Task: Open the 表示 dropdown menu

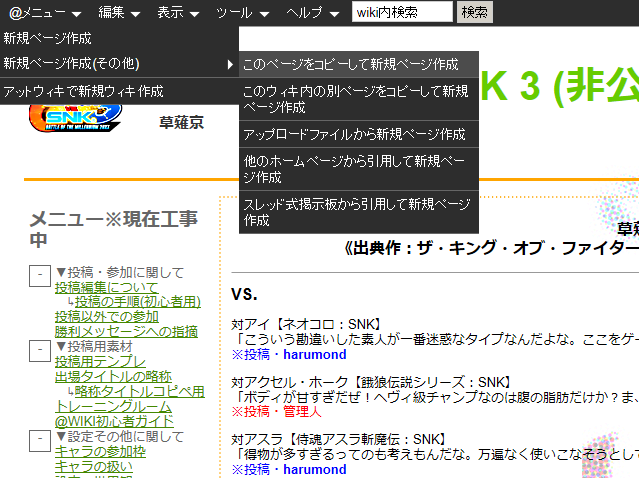Action: click(177, 13)
